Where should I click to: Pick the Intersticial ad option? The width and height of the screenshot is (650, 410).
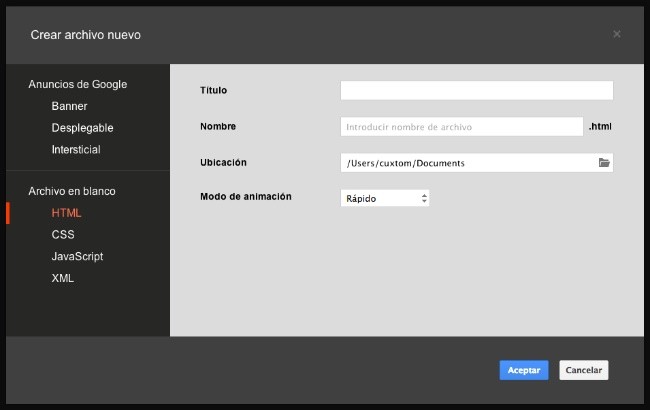point(76,150)
